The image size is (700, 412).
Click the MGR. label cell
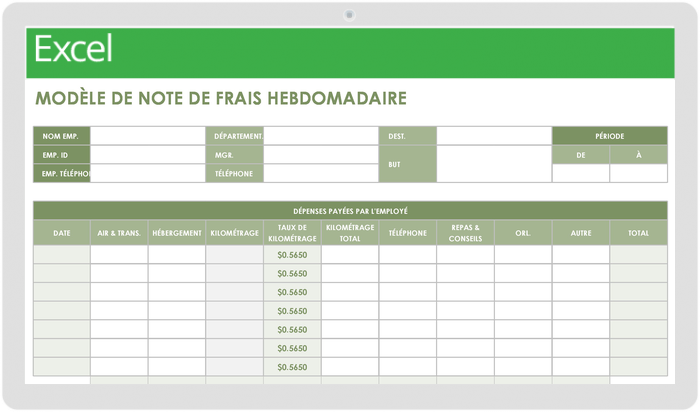coord(235,155)
